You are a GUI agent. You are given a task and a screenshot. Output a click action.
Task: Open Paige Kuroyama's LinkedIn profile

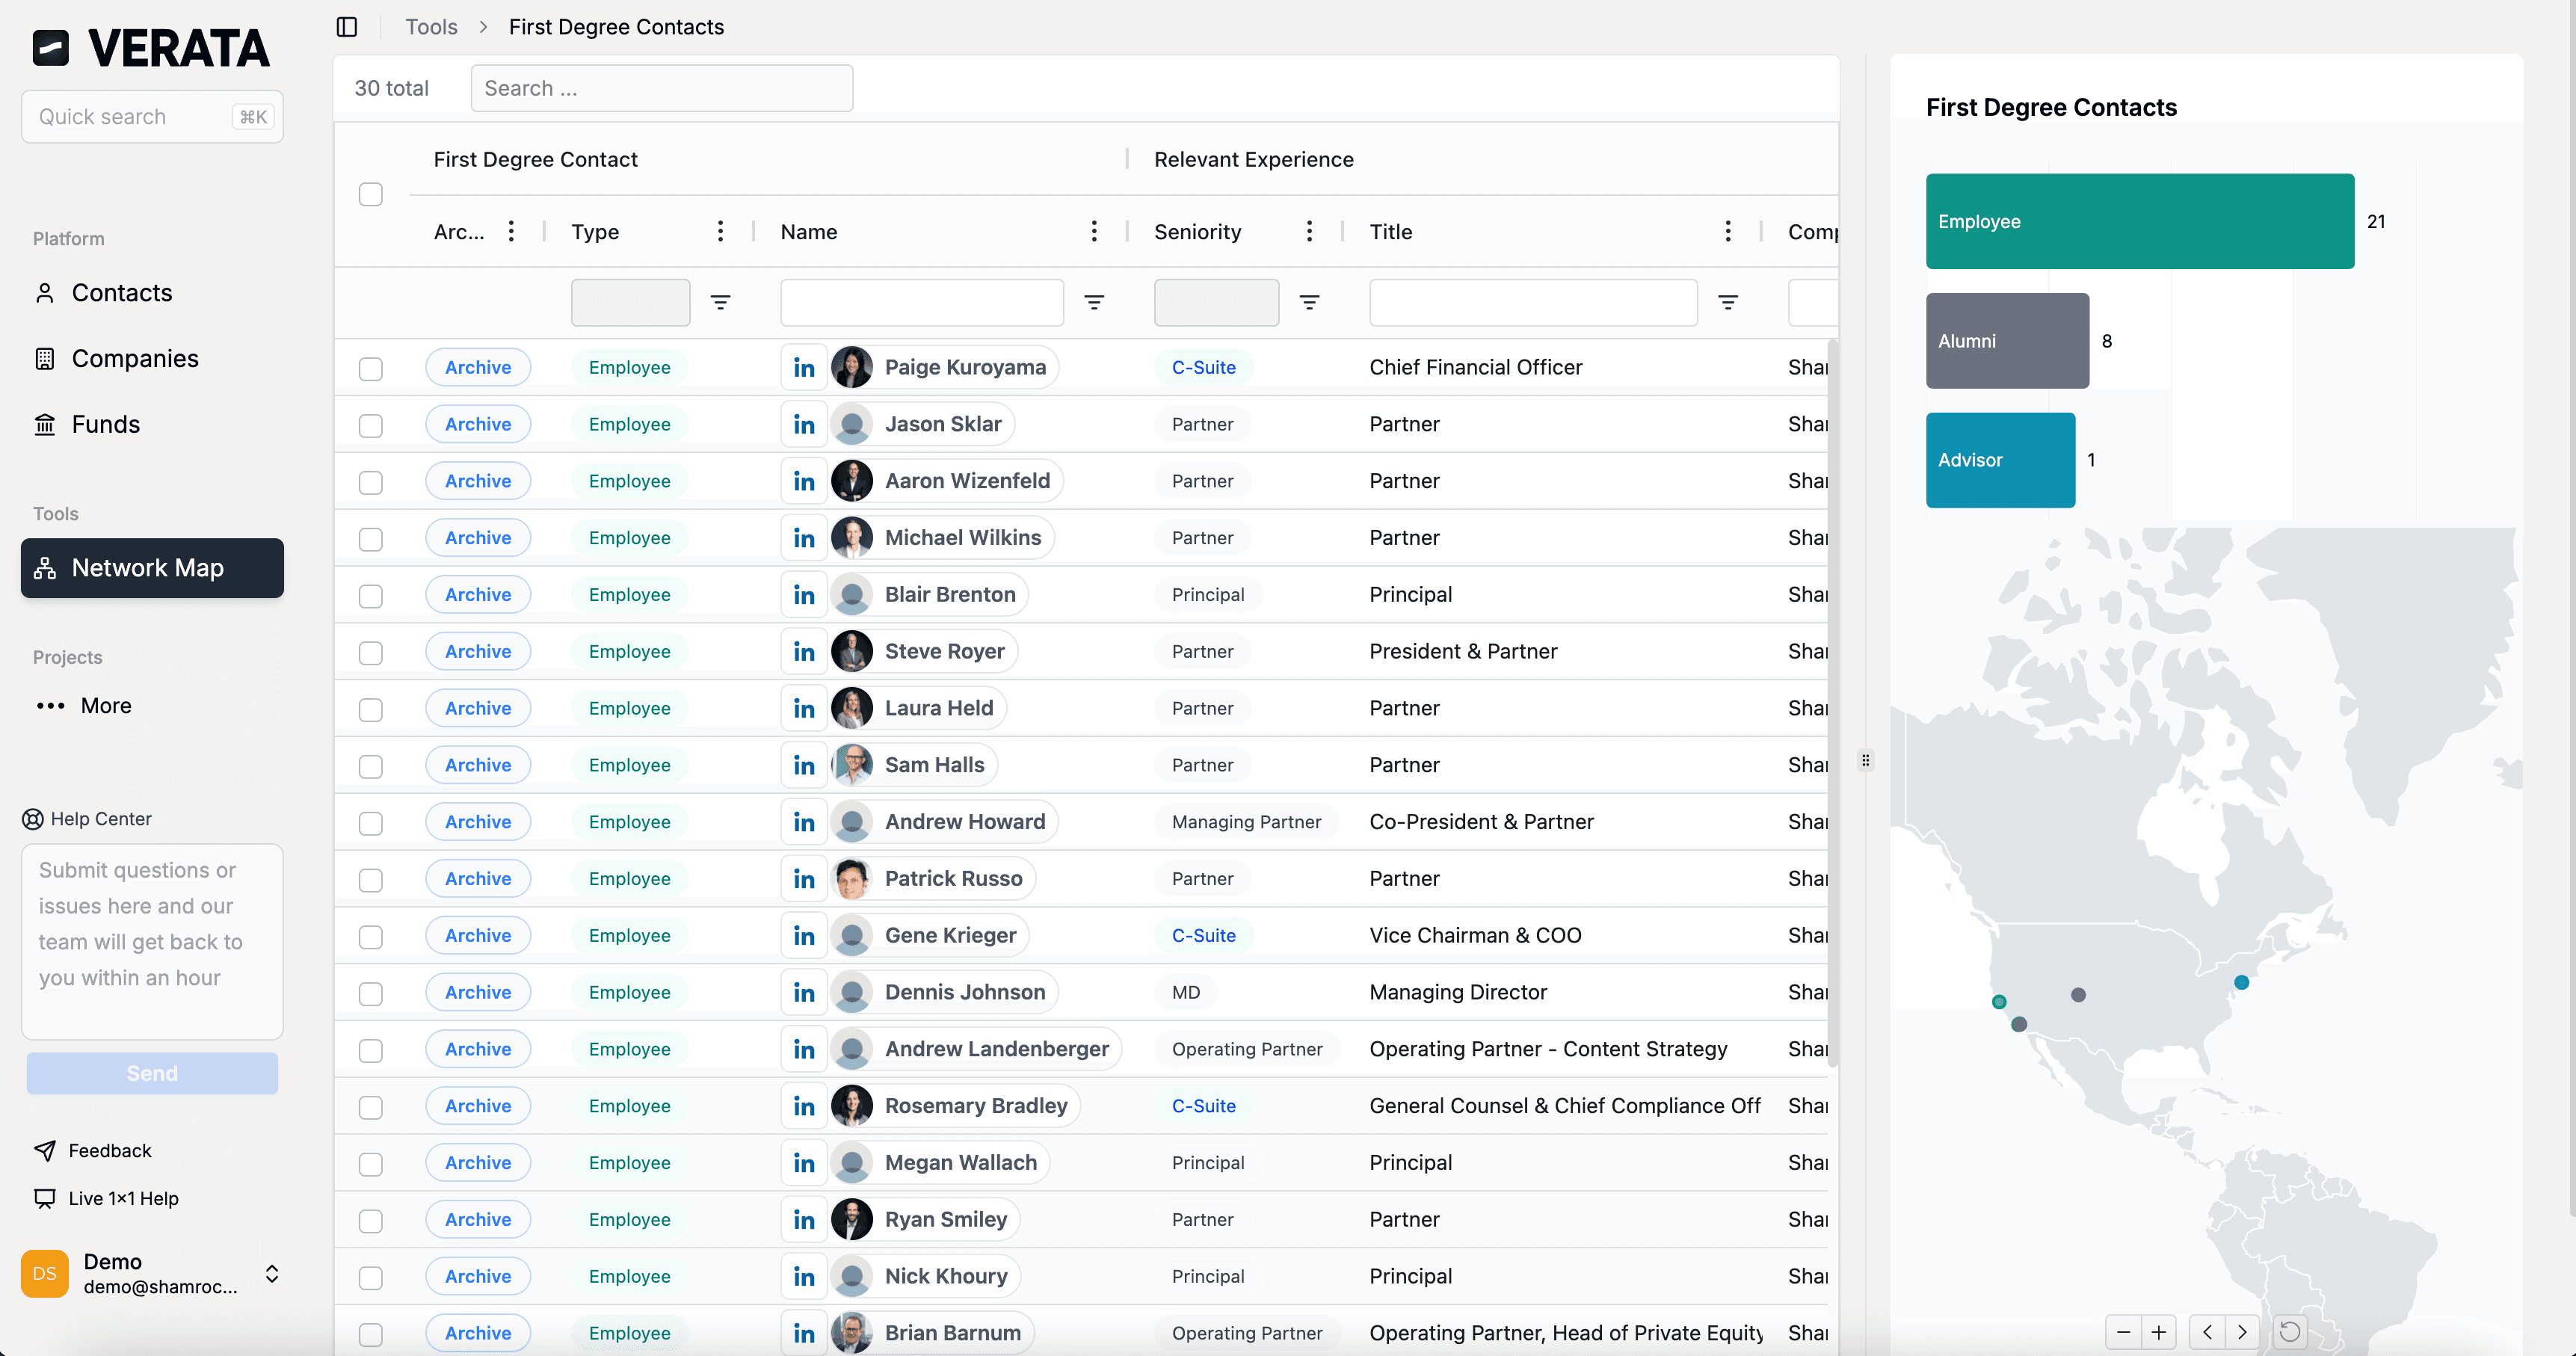[803, 367]
